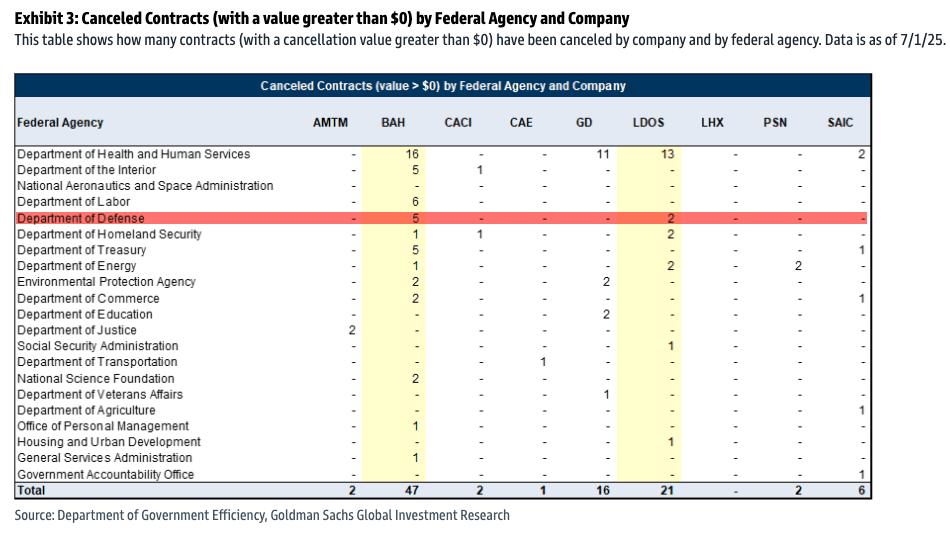Click the Department of Transportation CAE value 1
The height and width of the screenshot is (538, 950).
click(x=543, y=362)
